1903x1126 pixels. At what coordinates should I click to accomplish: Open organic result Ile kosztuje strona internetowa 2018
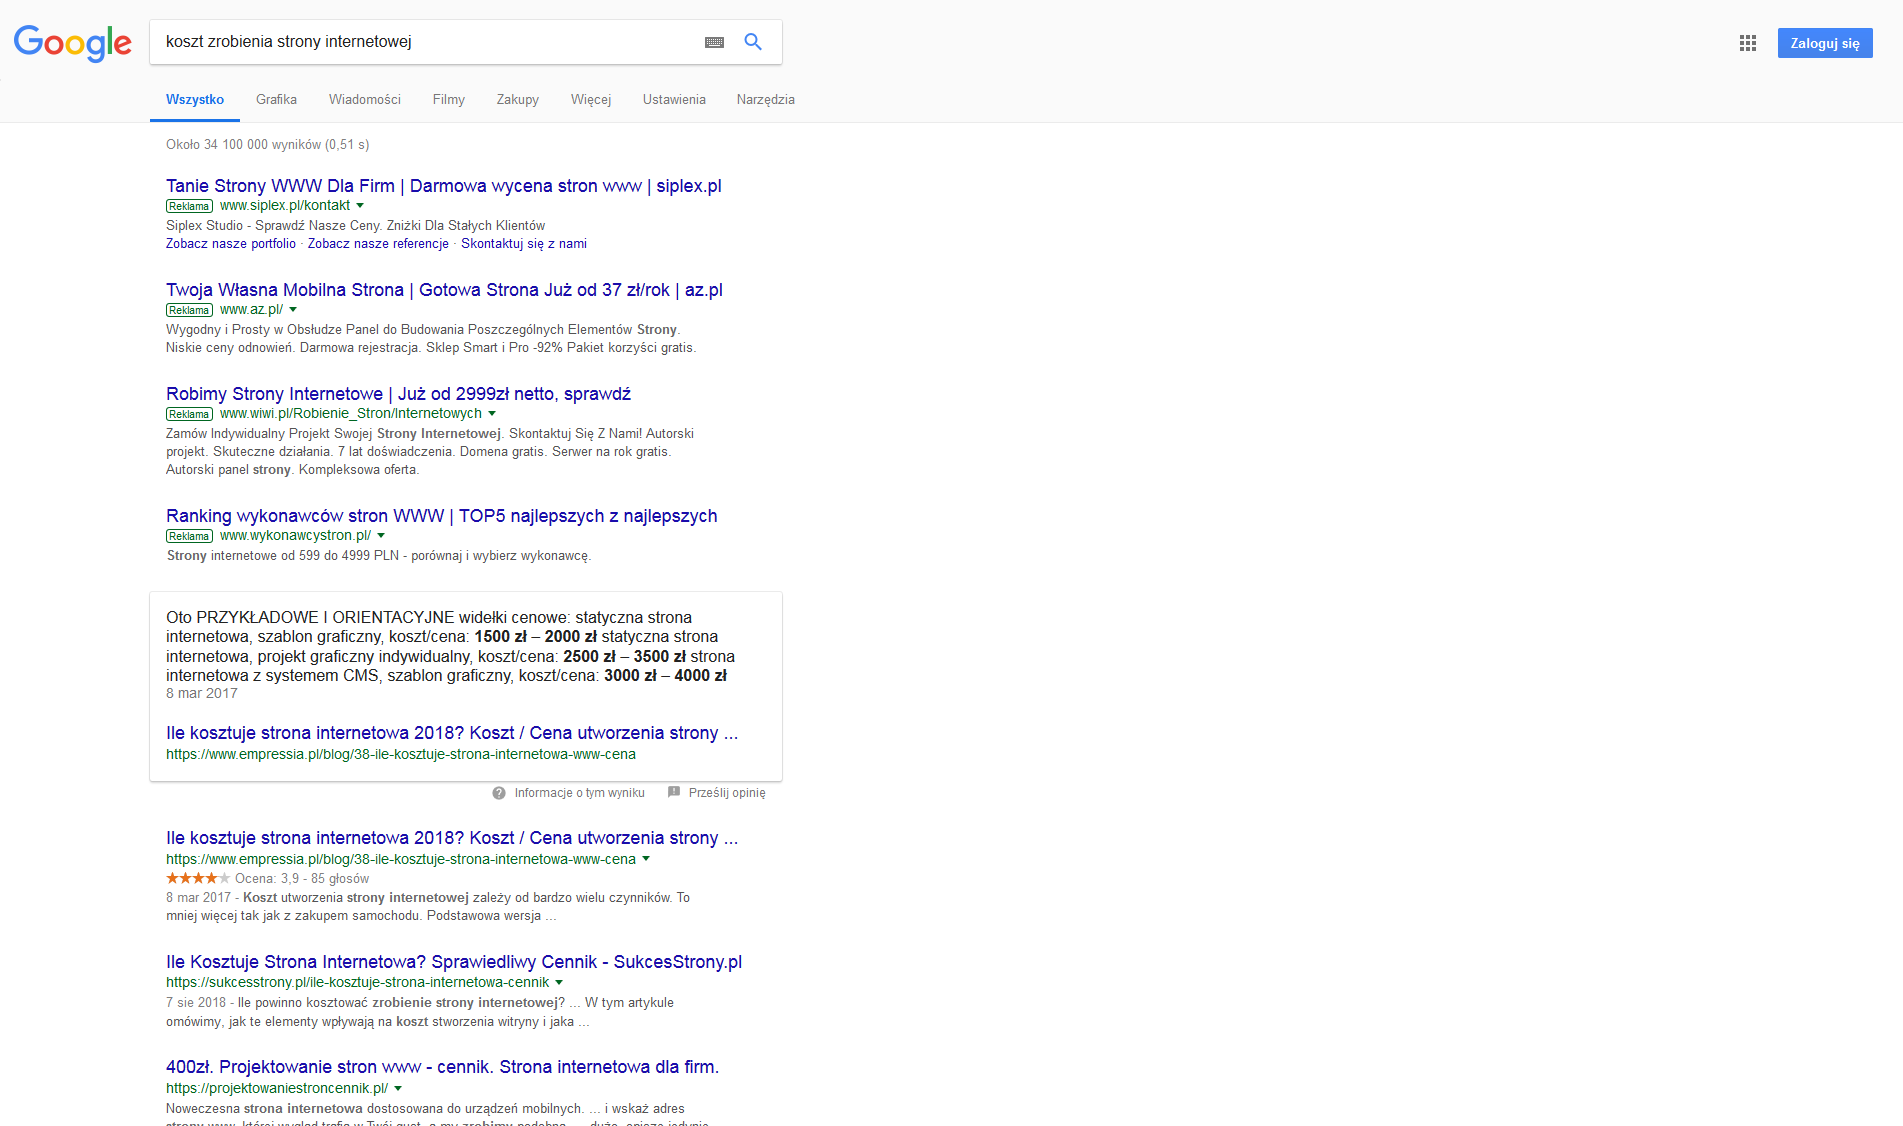(x=452, y=838)
